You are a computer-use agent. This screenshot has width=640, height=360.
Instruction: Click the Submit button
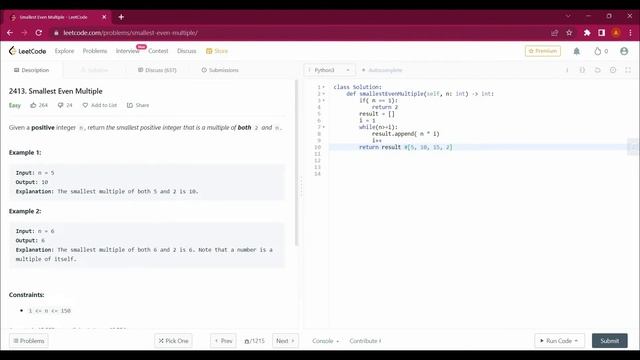[610, 341]
